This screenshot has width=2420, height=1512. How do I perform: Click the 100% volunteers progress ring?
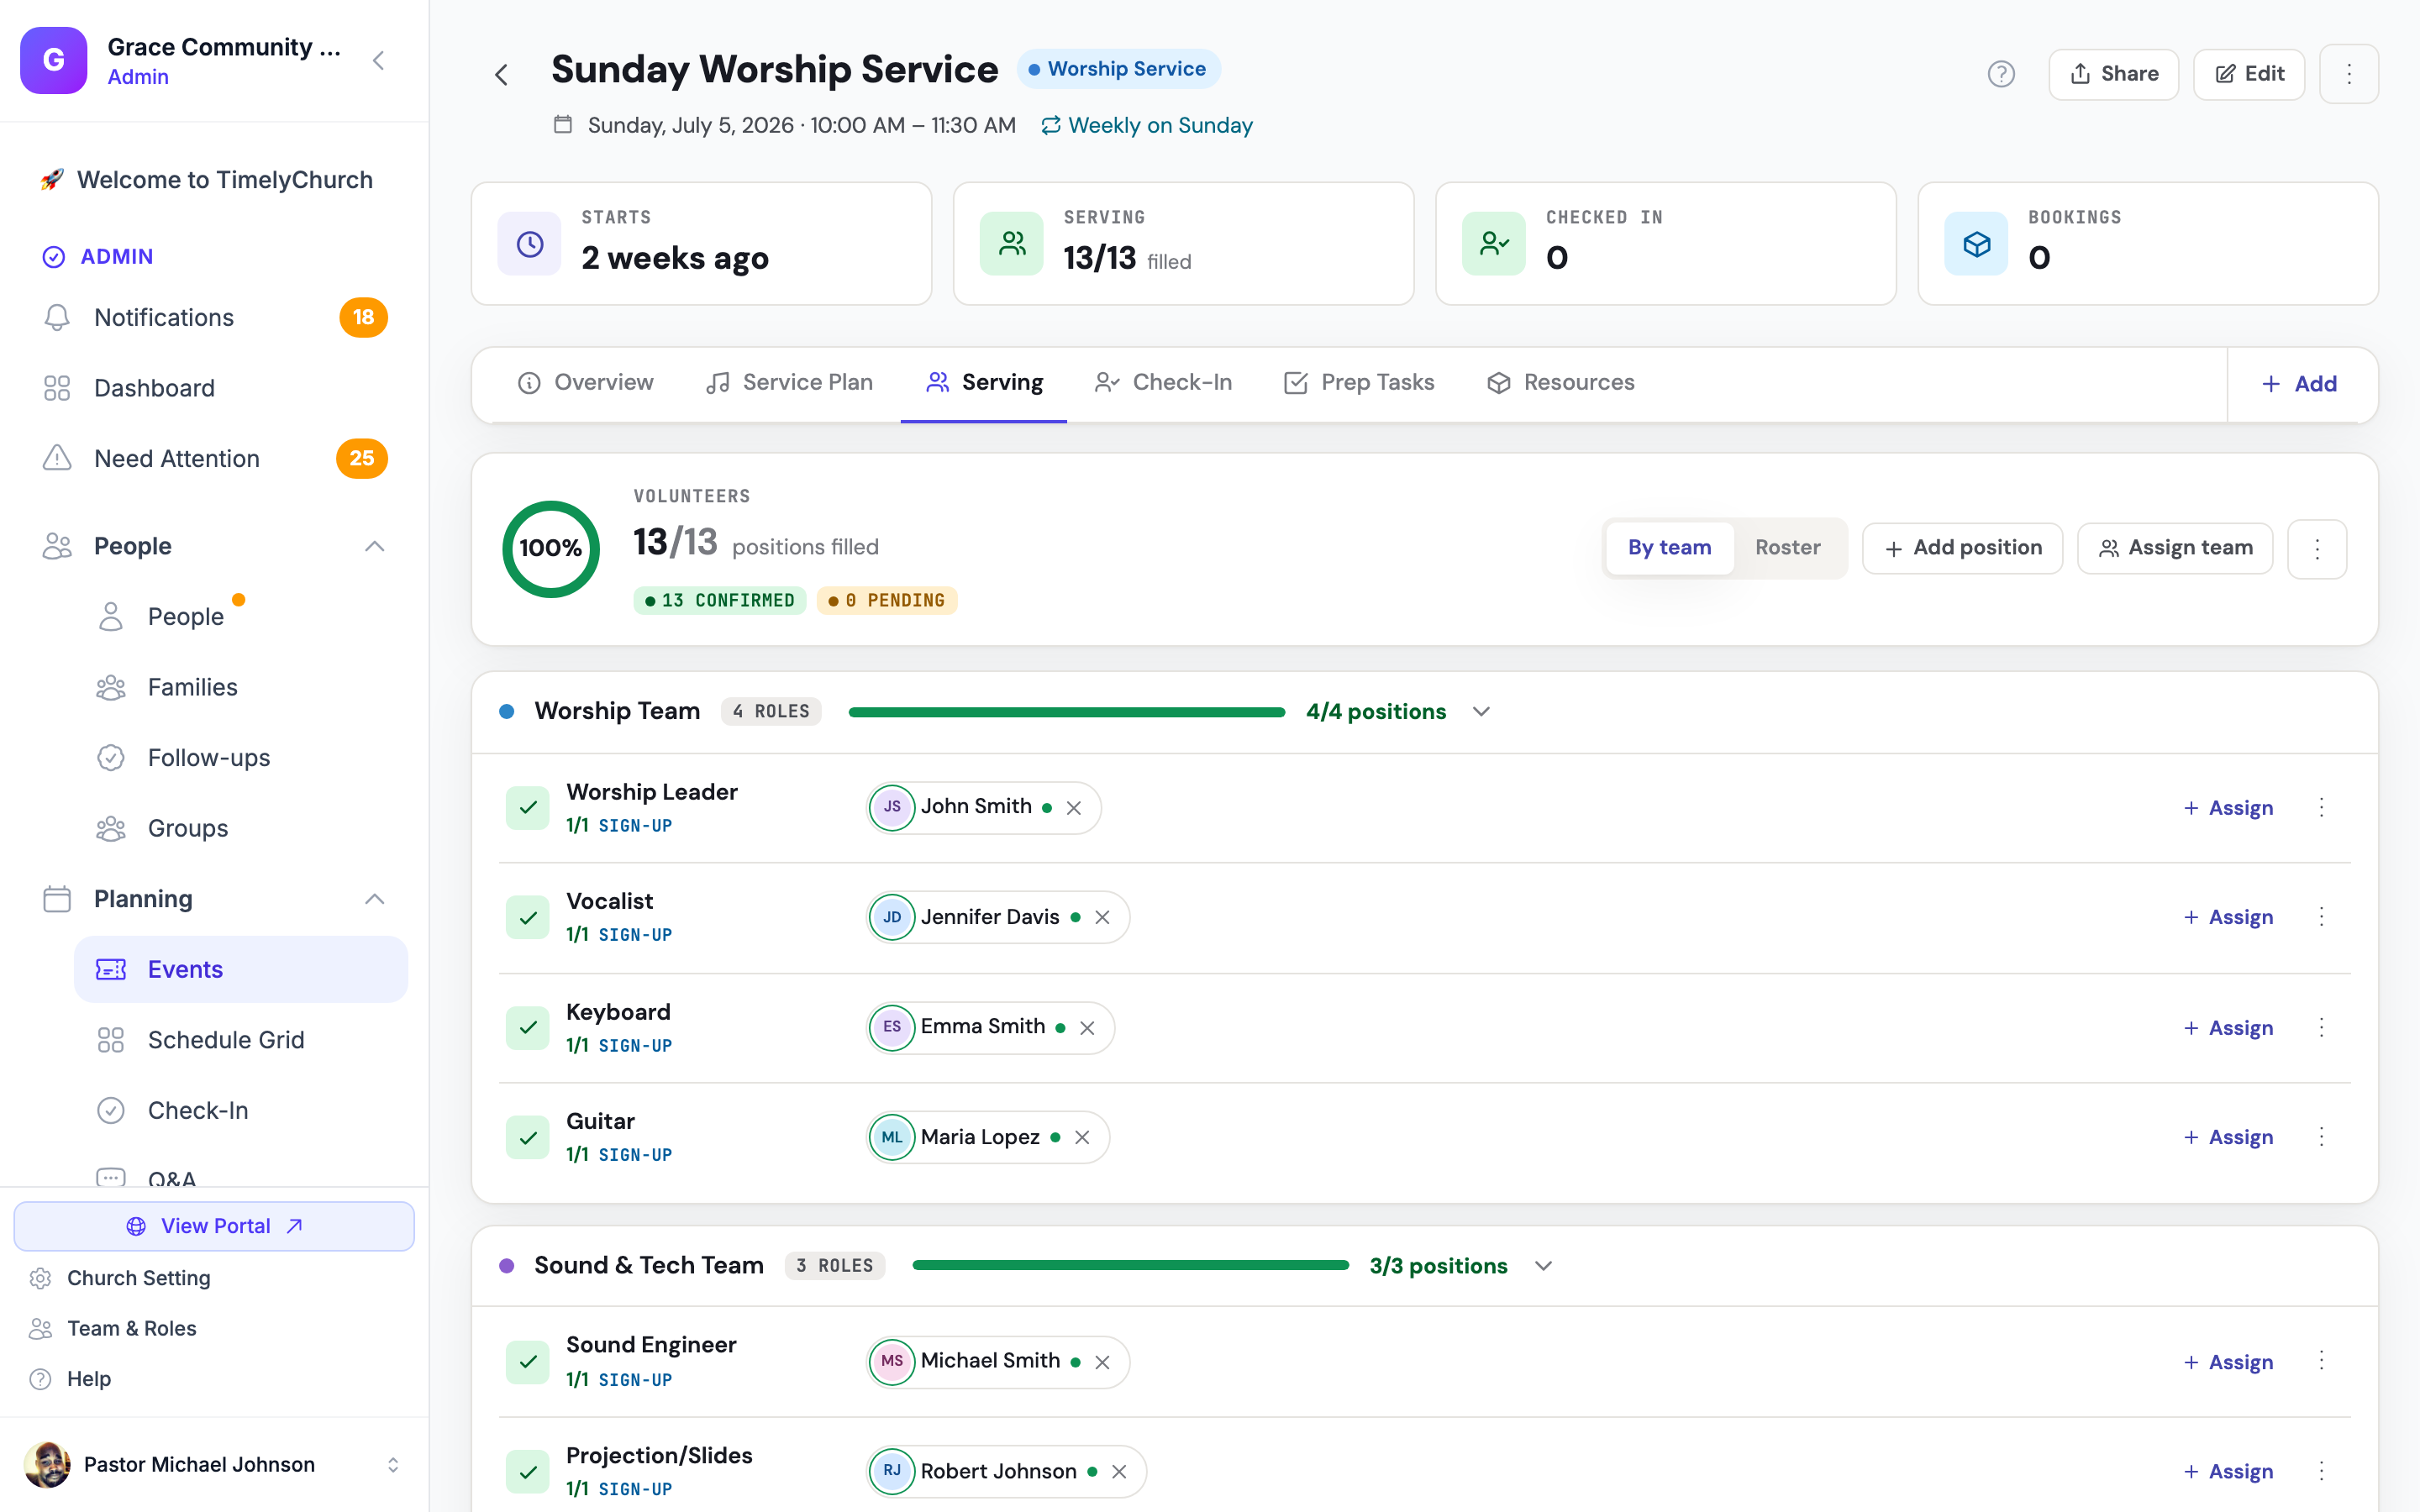[551, 548]
